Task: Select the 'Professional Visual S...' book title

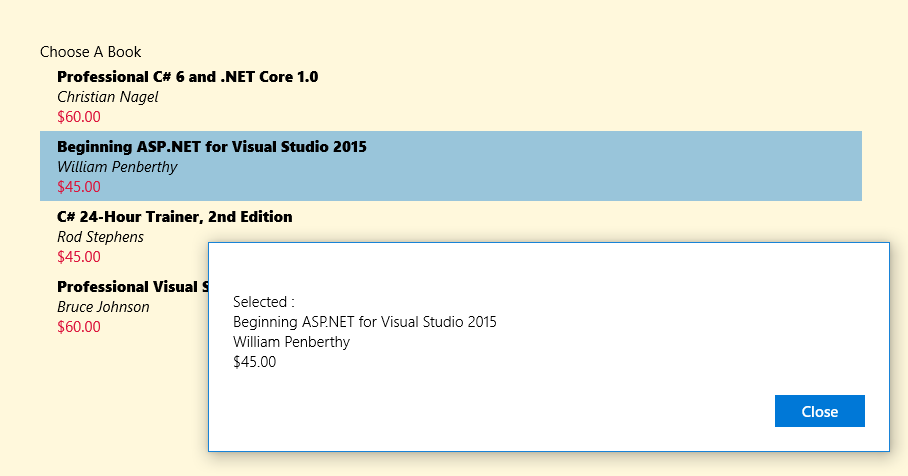Action: pyautogui.click(x=132, y=287)
